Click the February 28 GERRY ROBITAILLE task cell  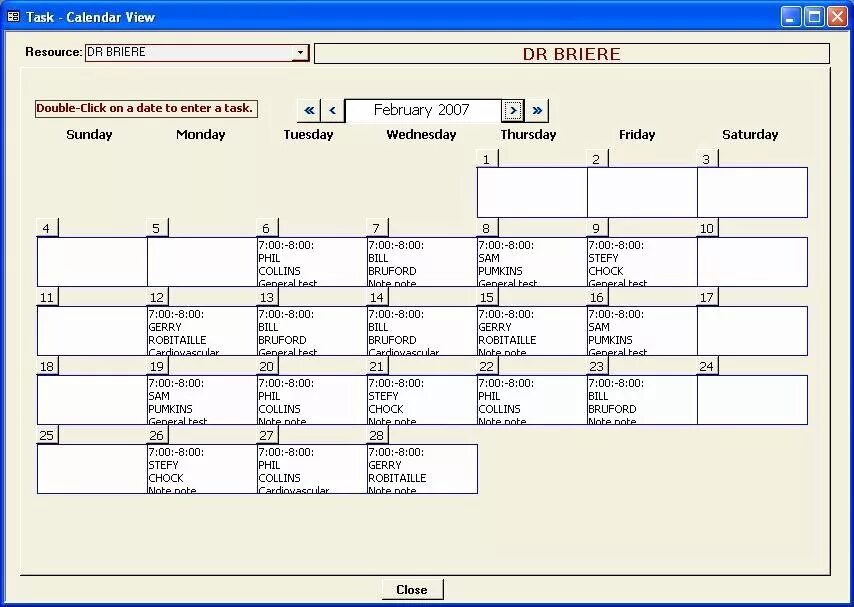[422, 469]
